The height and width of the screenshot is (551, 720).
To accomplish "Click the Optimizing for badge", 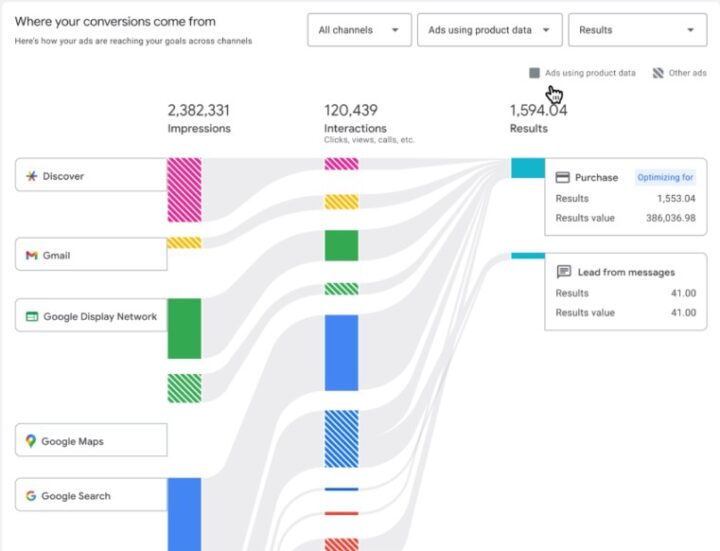I will (665, 177).
